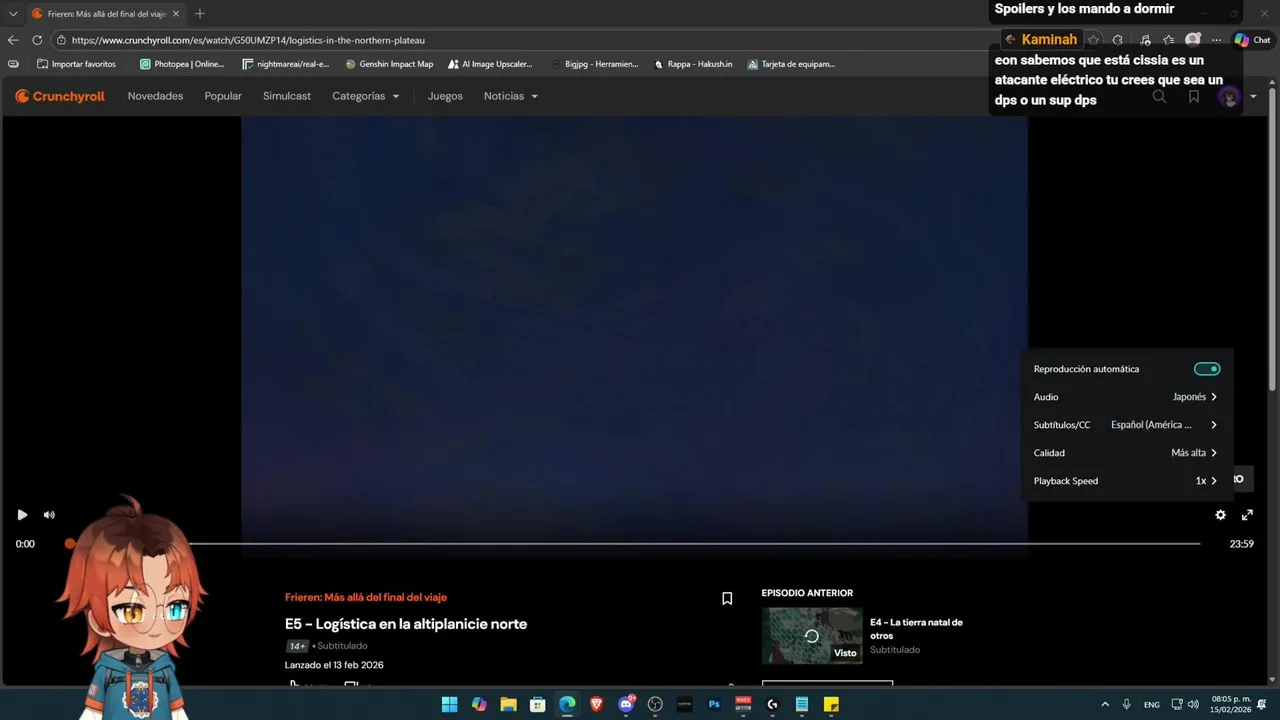Image resolution: width=1280 pixels, height=720 pixels.
Task: Open a new browser tab
Action: tap(200, 14)
